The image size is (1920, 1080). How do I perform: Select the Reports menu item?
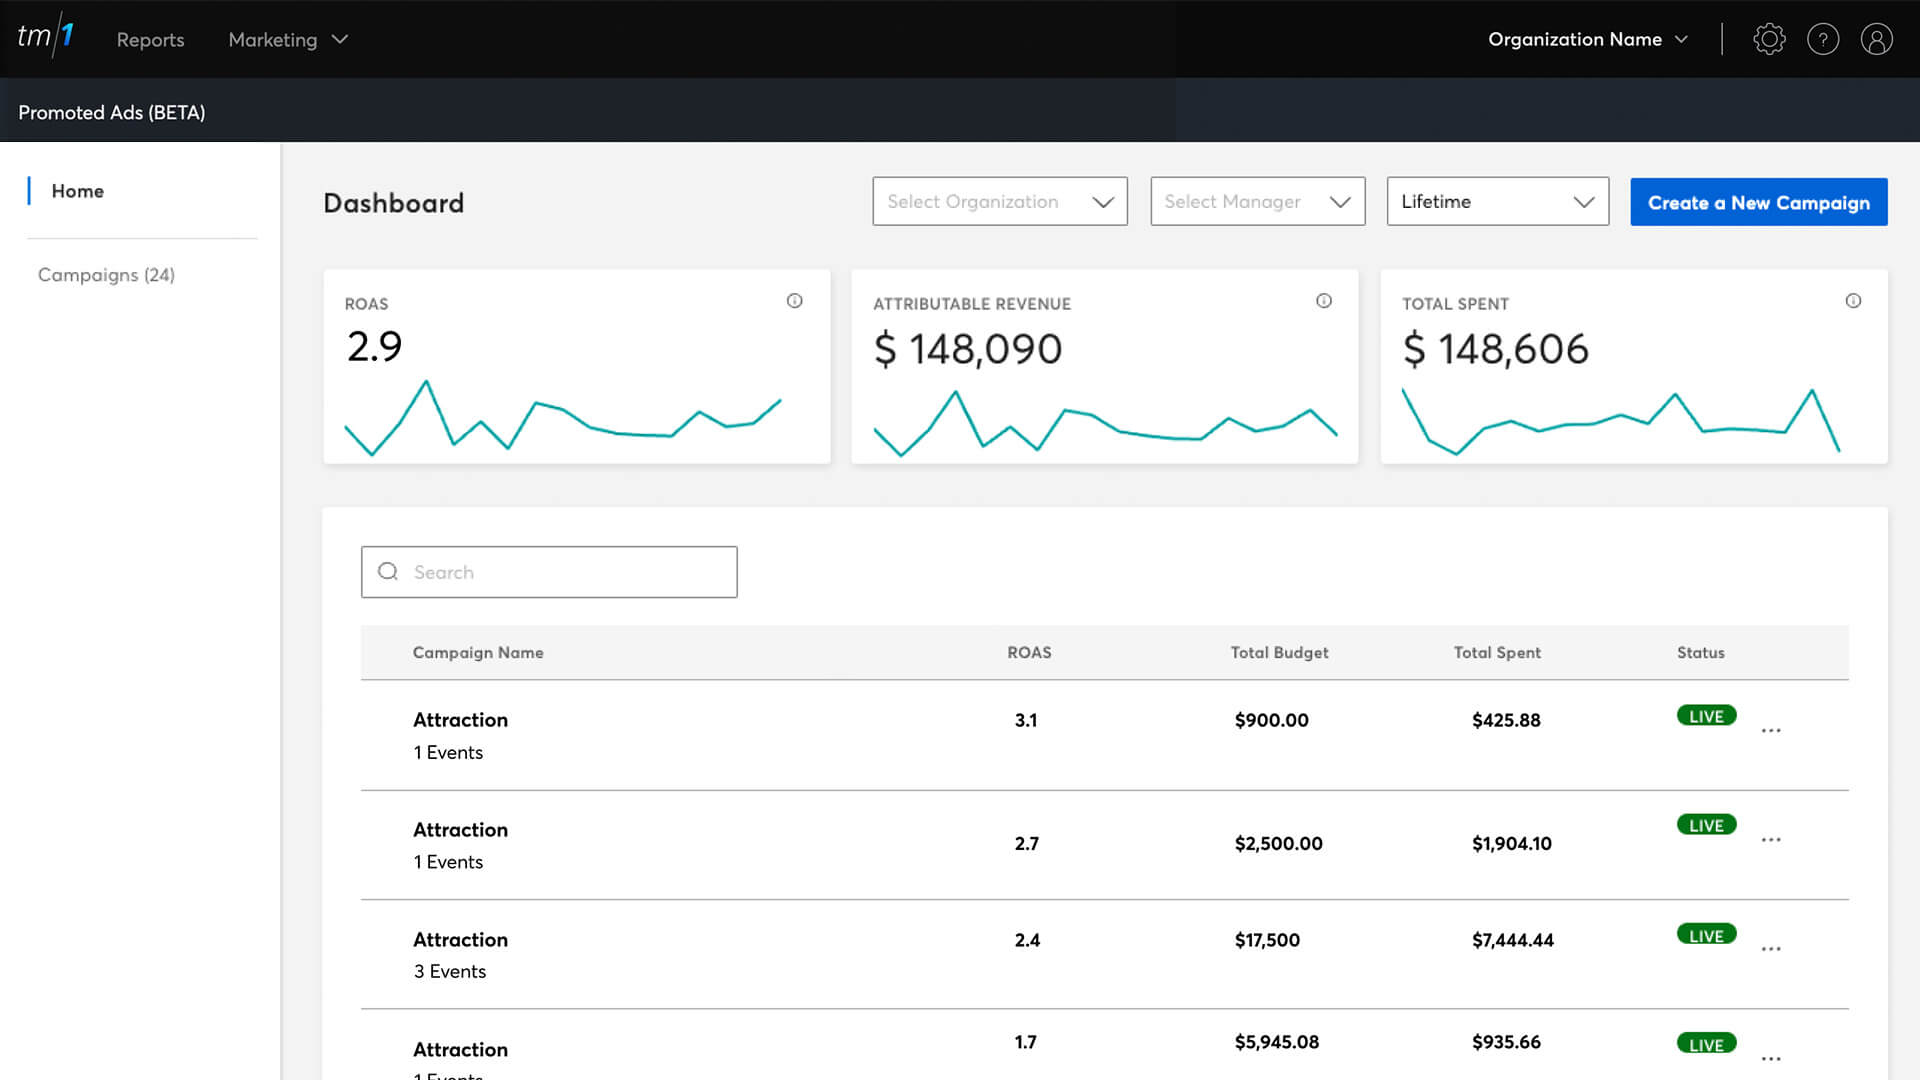click(x=150, y=39)
